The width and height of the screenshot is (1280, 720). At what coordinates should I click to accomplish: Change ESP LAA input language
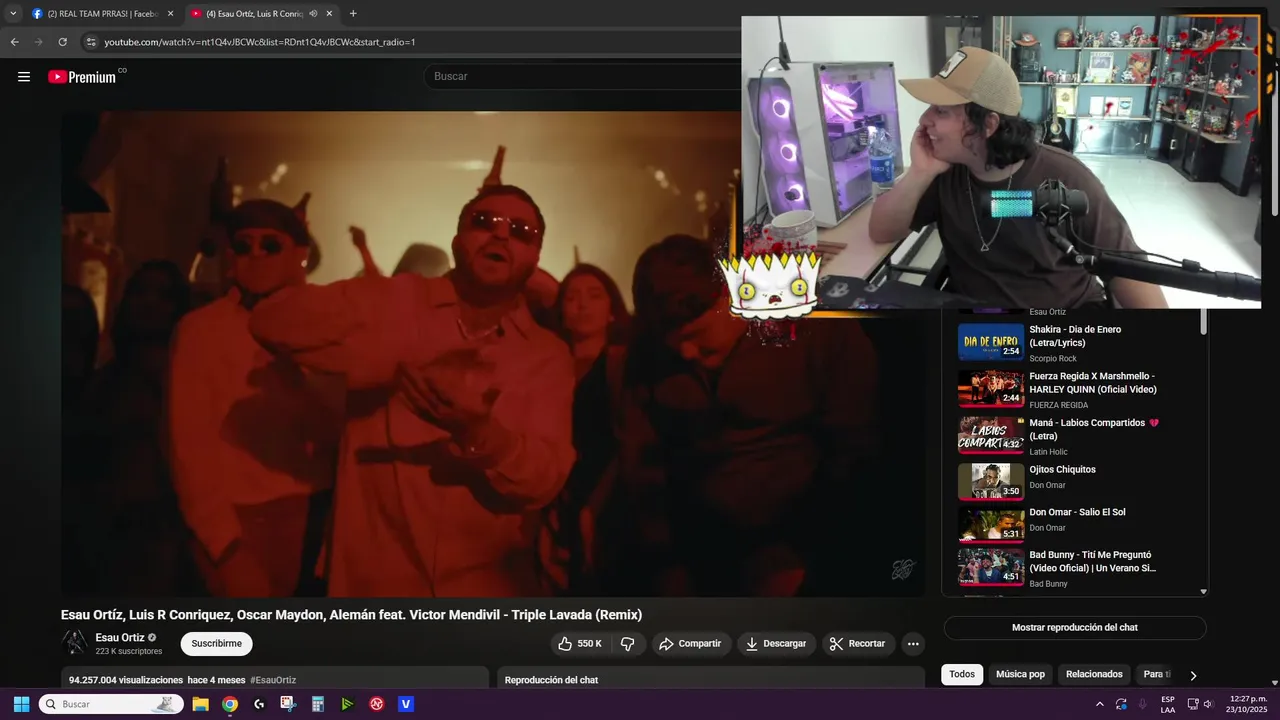coord(1168,704)
